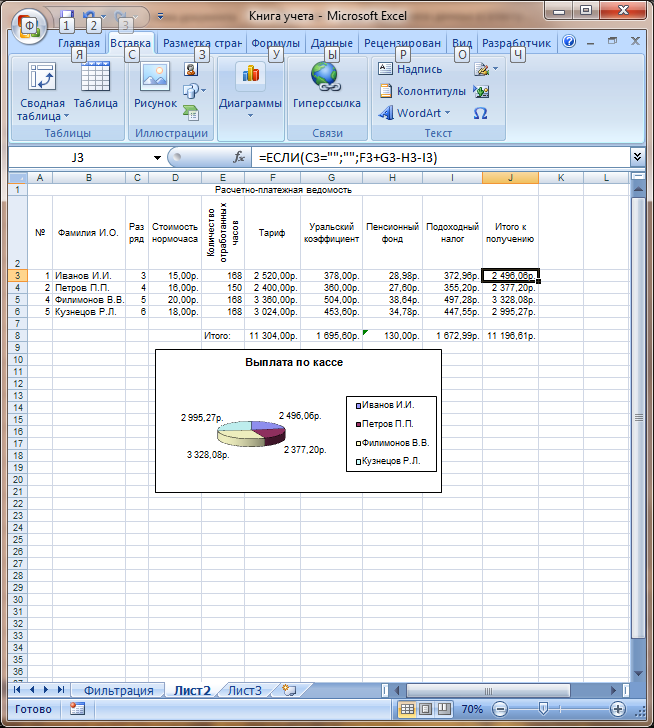
Task: Go to first sheet navigation arrow
Action: tap(17, 689)
